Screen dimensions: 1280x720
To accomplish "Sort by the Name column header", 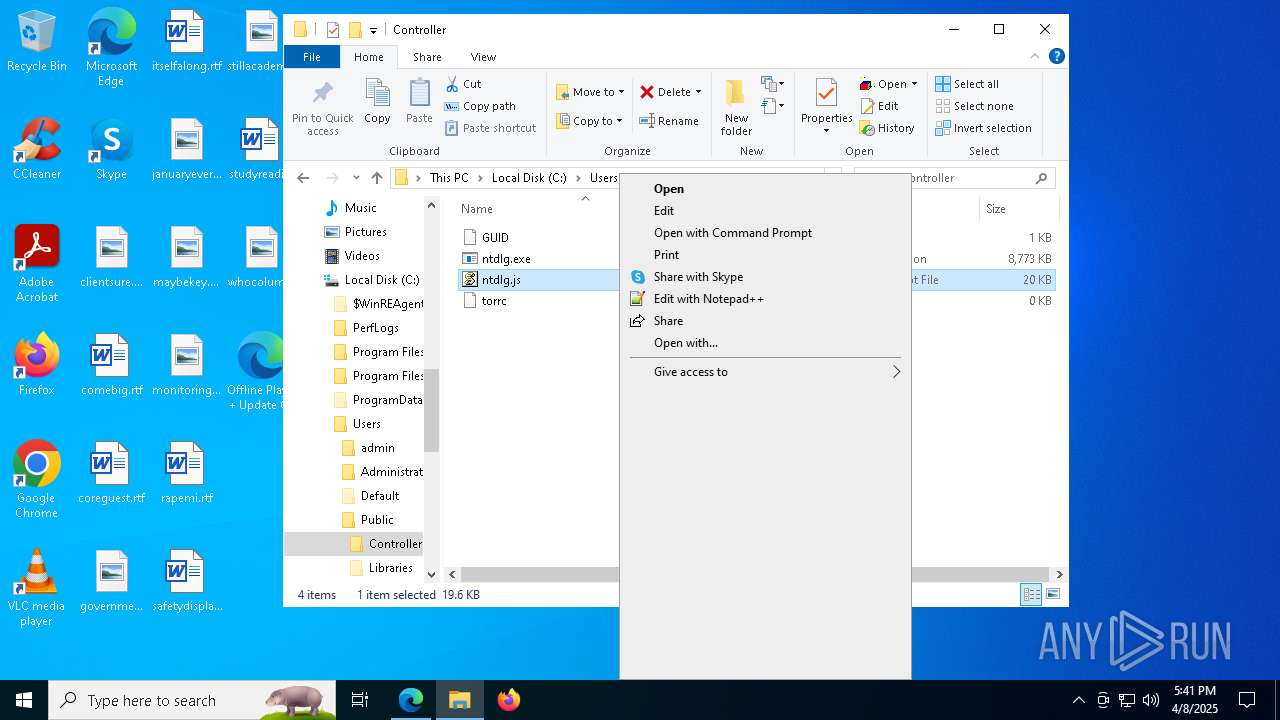I will pos(477,209).
